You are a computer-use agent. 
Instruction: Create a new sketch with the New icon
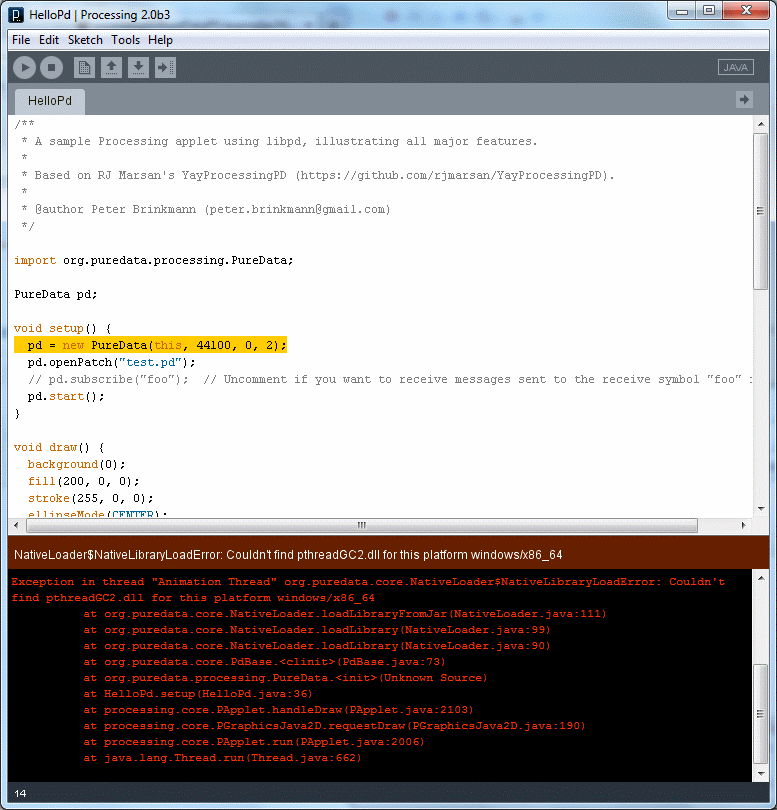click(x=84, y=68)
